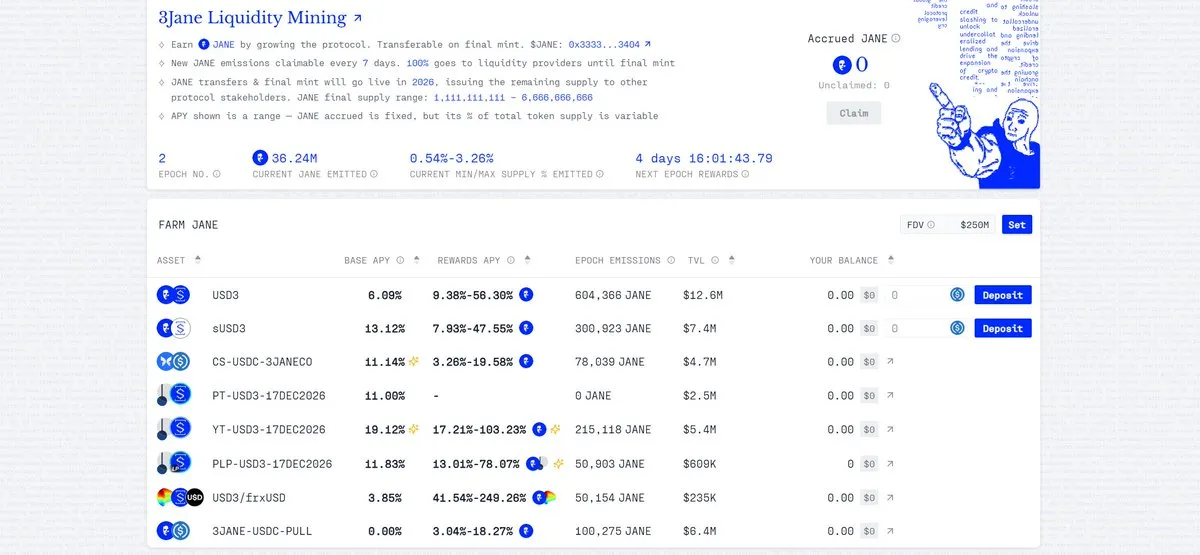
Task: Click the JANE reward icon beside 9.38%-56.30%
Action: pos(526,295)
